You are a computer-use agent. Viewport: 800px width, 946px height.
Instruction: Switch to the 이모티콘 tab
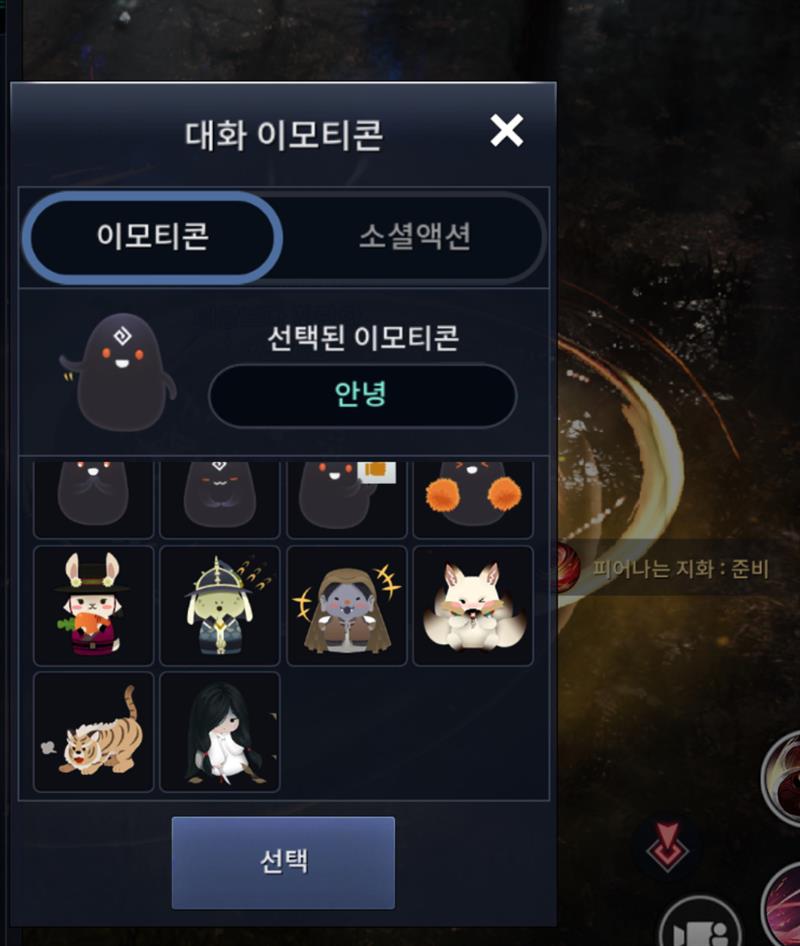pos(153,236)
